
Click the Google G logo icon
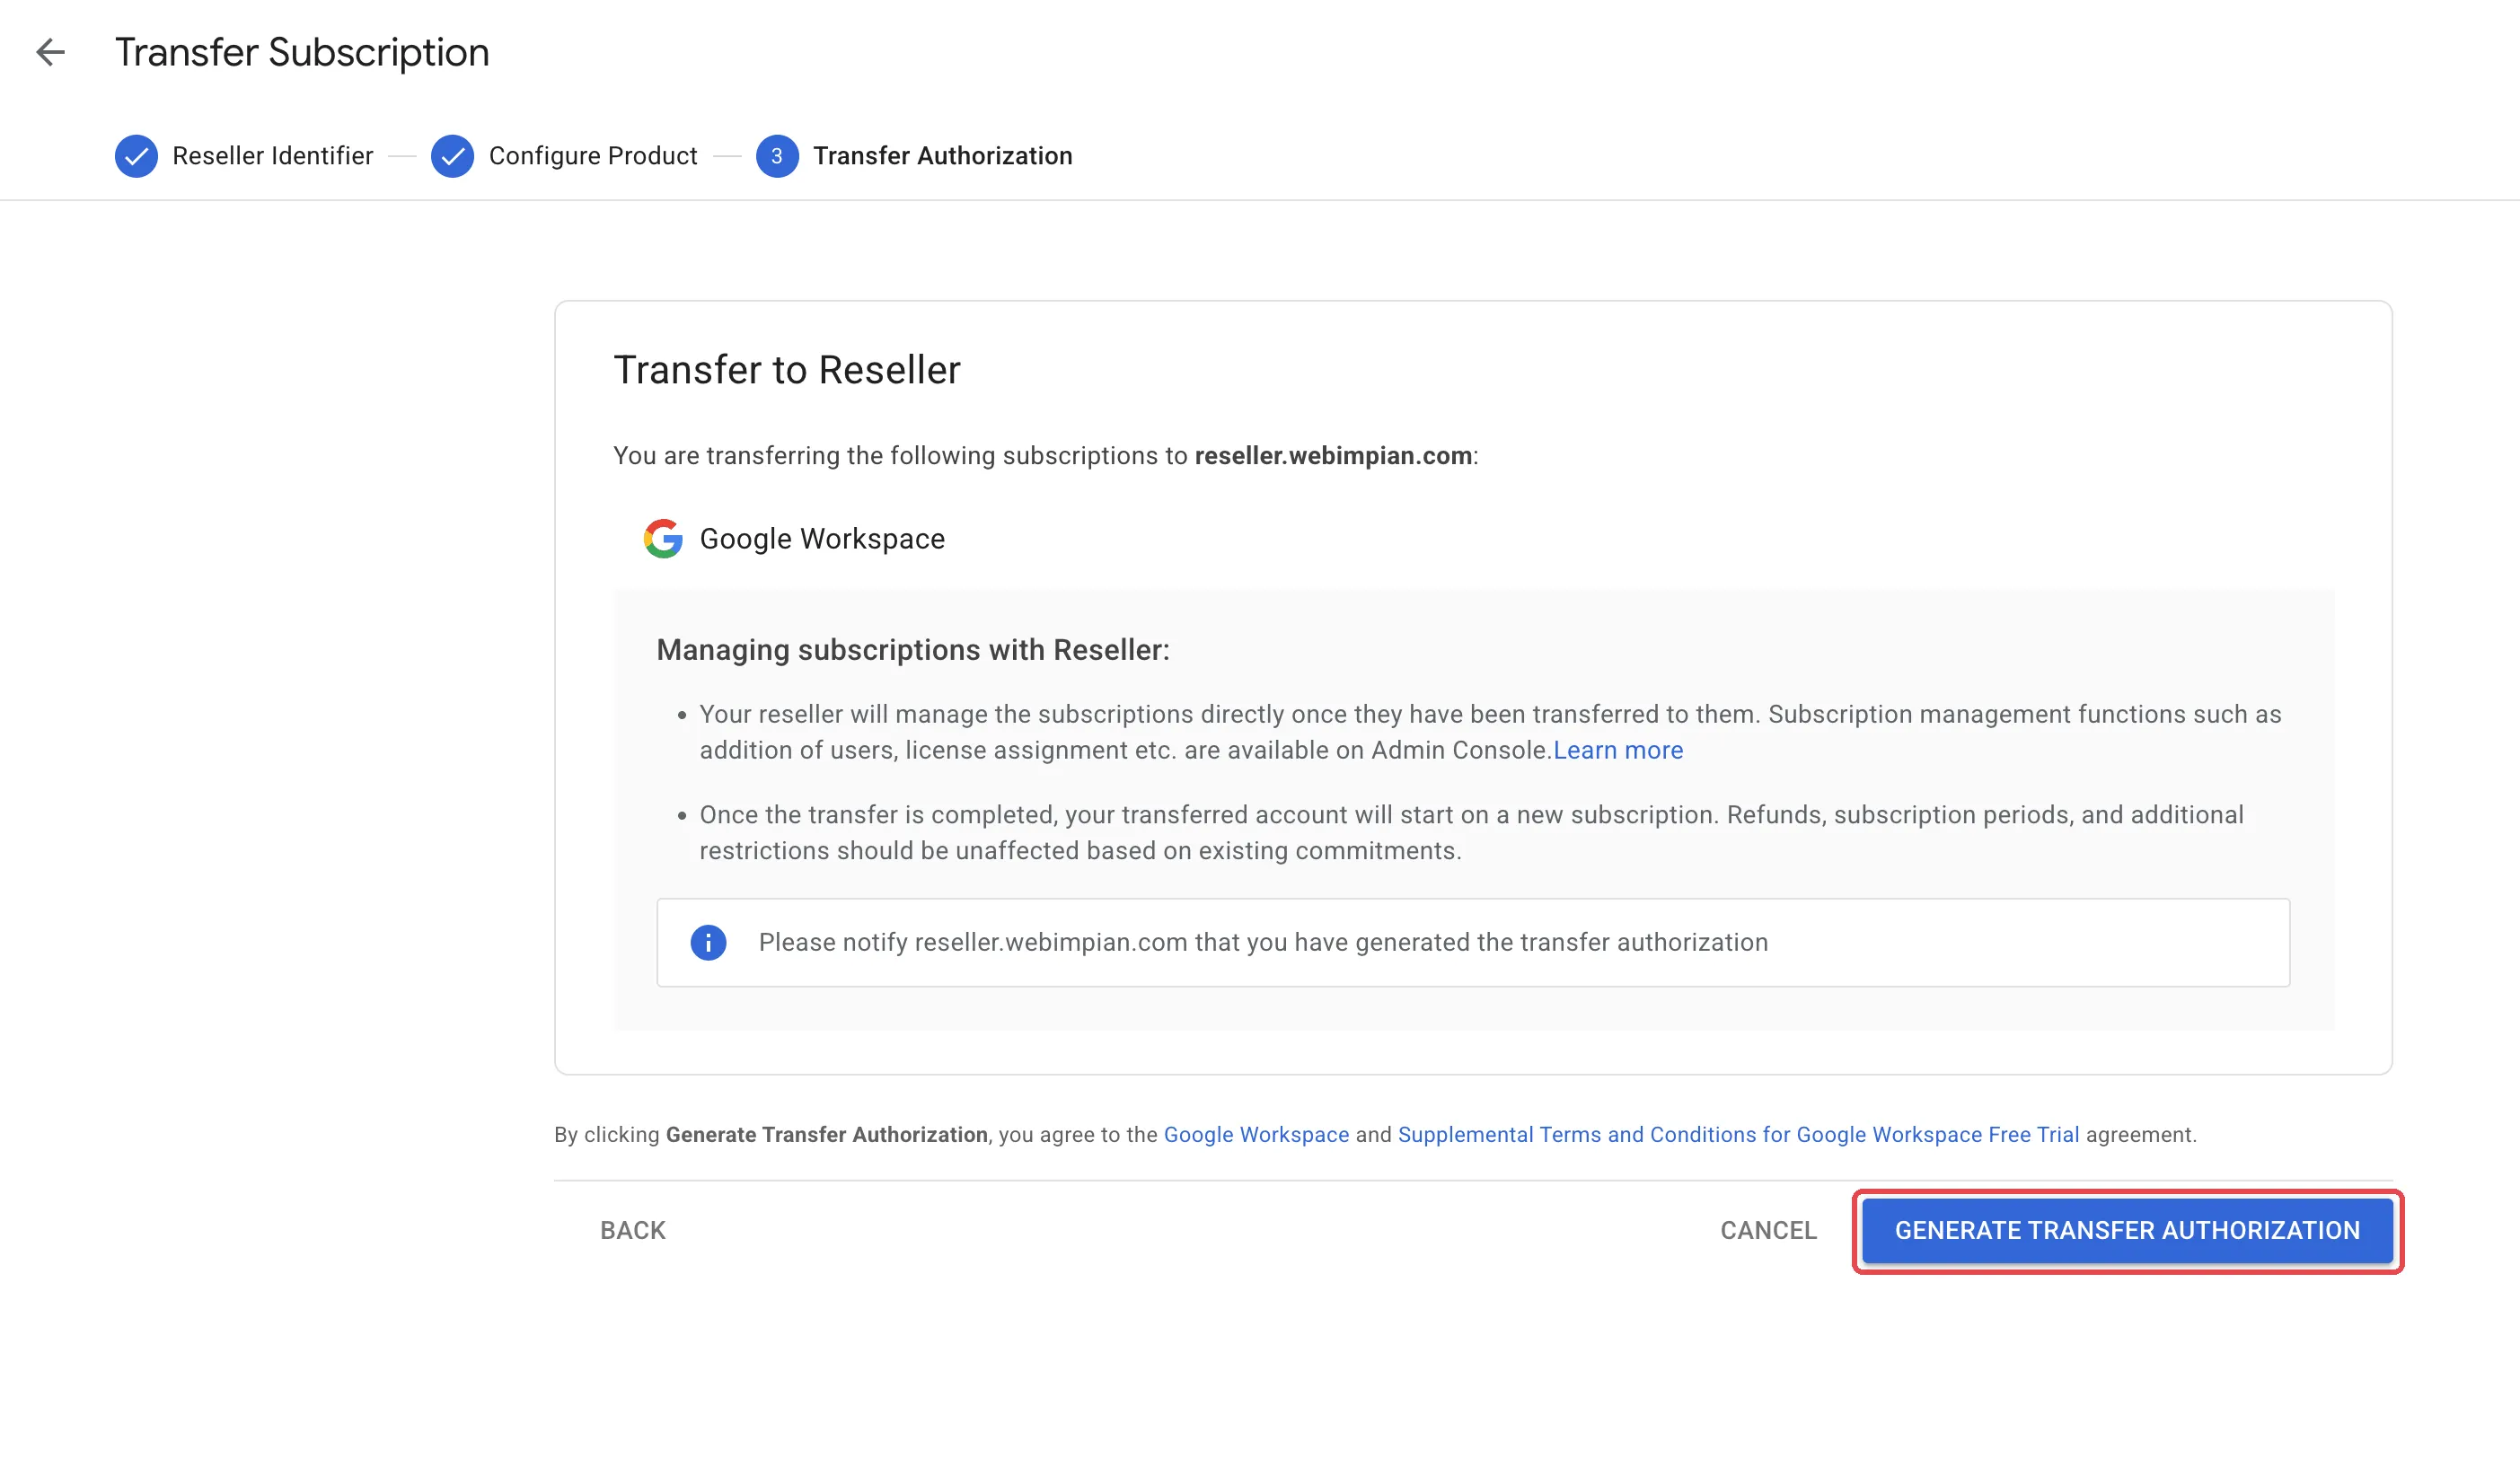[663, 539]
